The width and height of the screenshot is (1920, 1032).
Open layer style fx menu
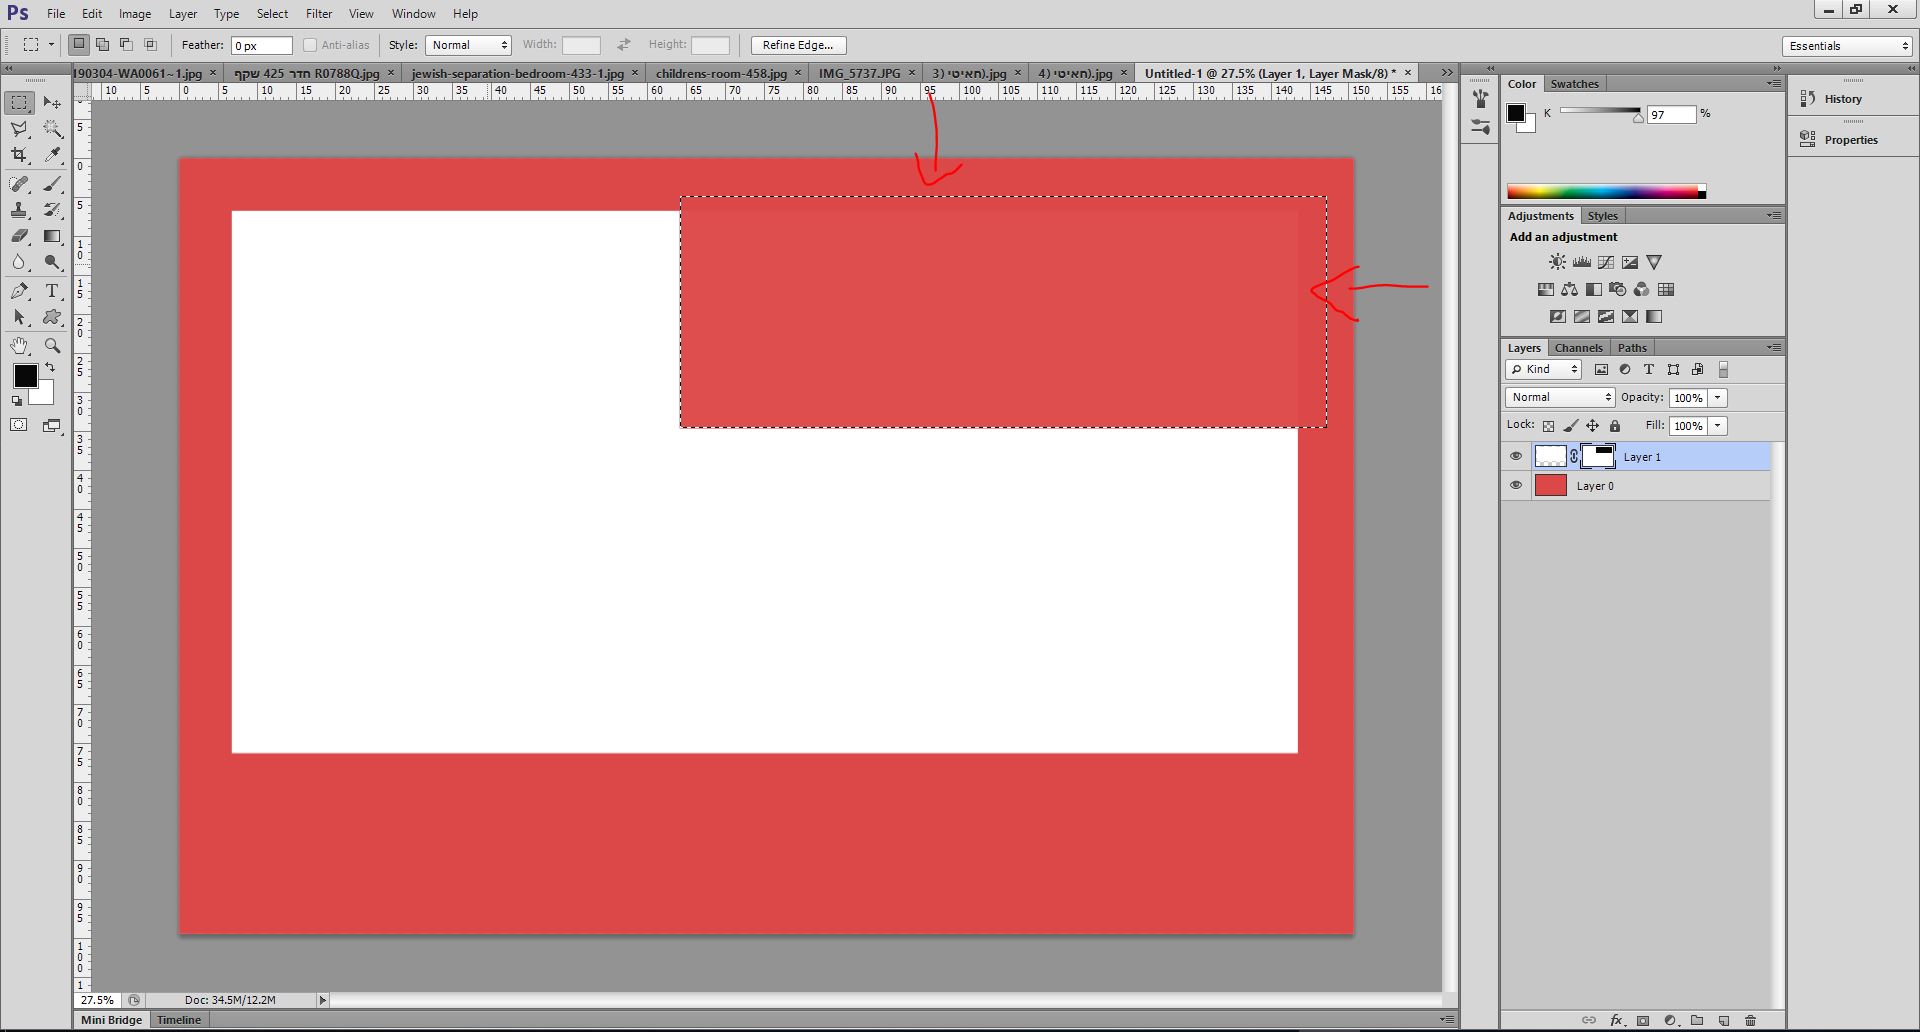[x=1616, y=1021]
